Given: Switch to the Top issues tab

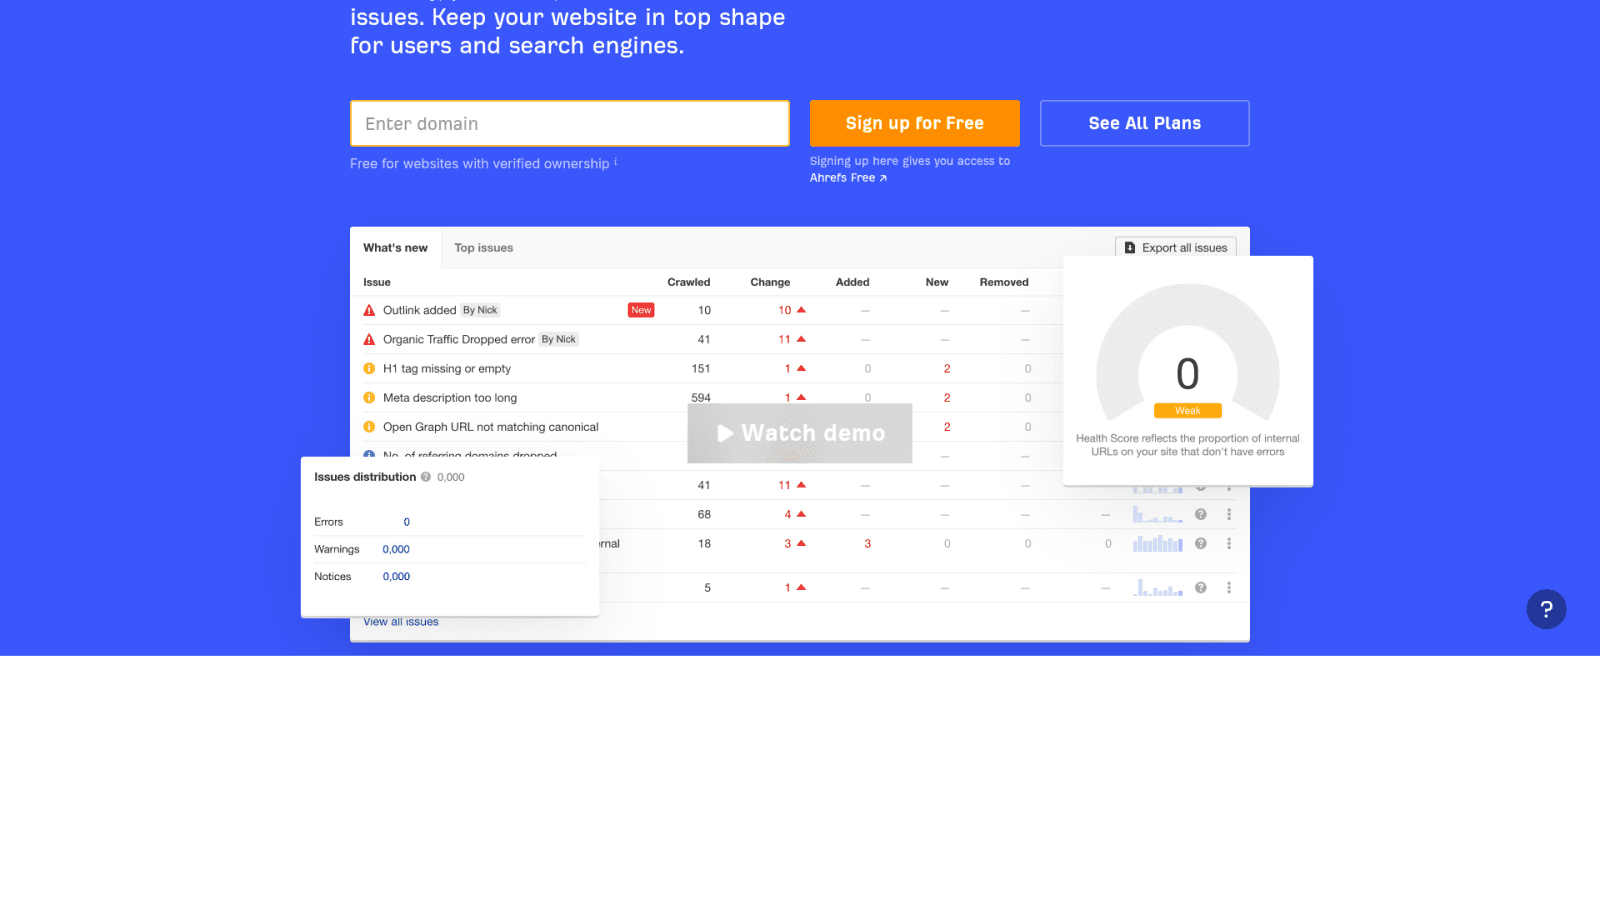Looking at the screenshot, I should tap(484, 248).
